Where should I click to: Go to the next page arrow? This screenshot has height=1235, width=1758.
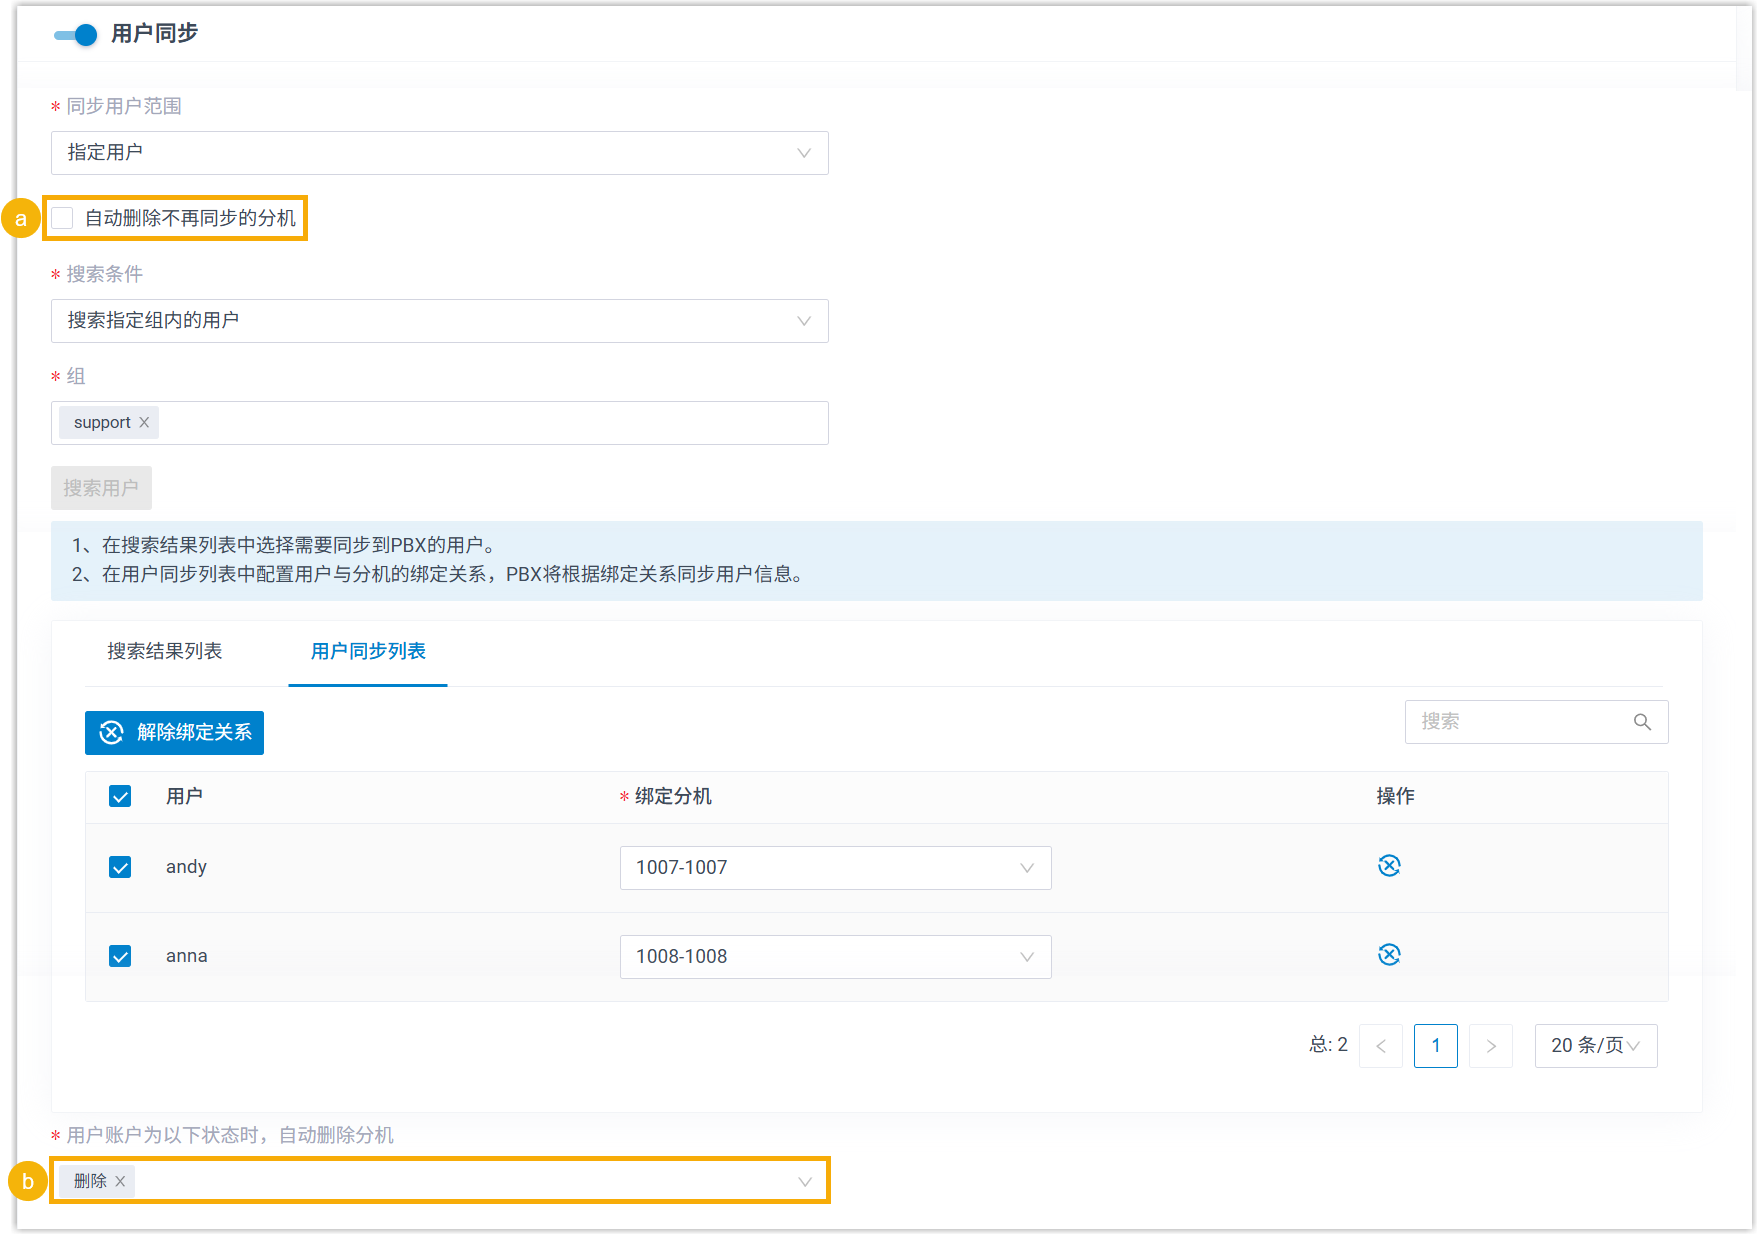tap(1490, 1046)
